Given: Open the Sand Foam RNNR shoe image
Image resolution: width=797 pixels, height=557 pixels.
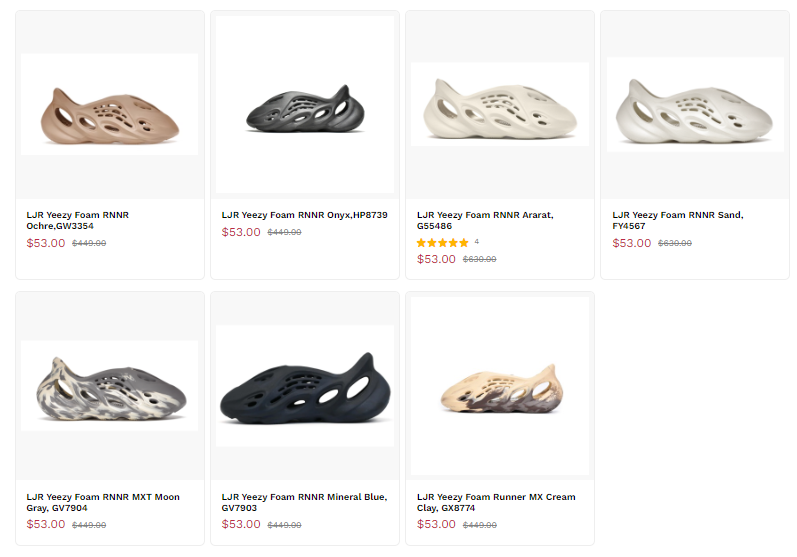Looking at the screenshot, I should pos(695,105).
